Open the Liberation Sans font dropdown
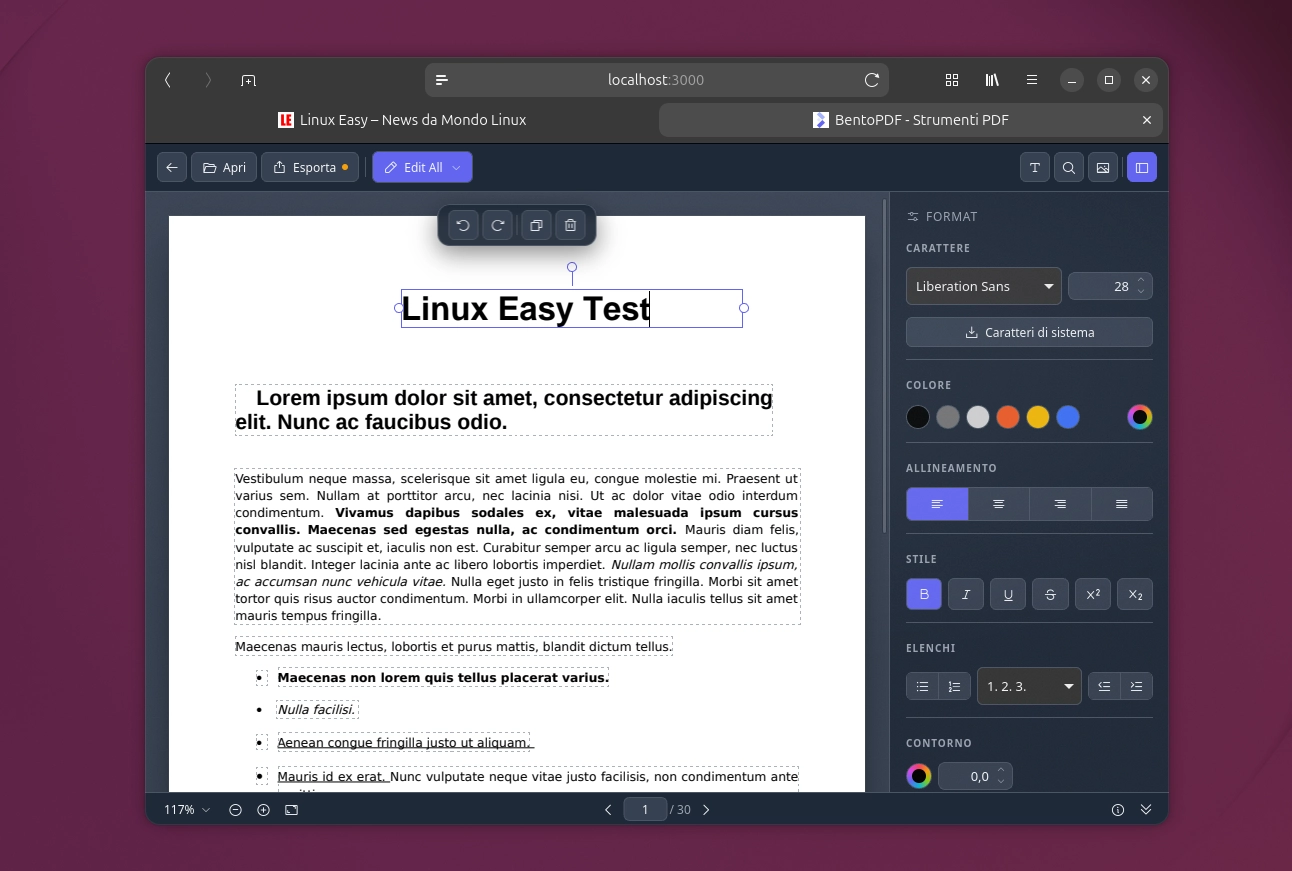The height and width of the screenshot is (871, 1292). click(x=984, y=286)
